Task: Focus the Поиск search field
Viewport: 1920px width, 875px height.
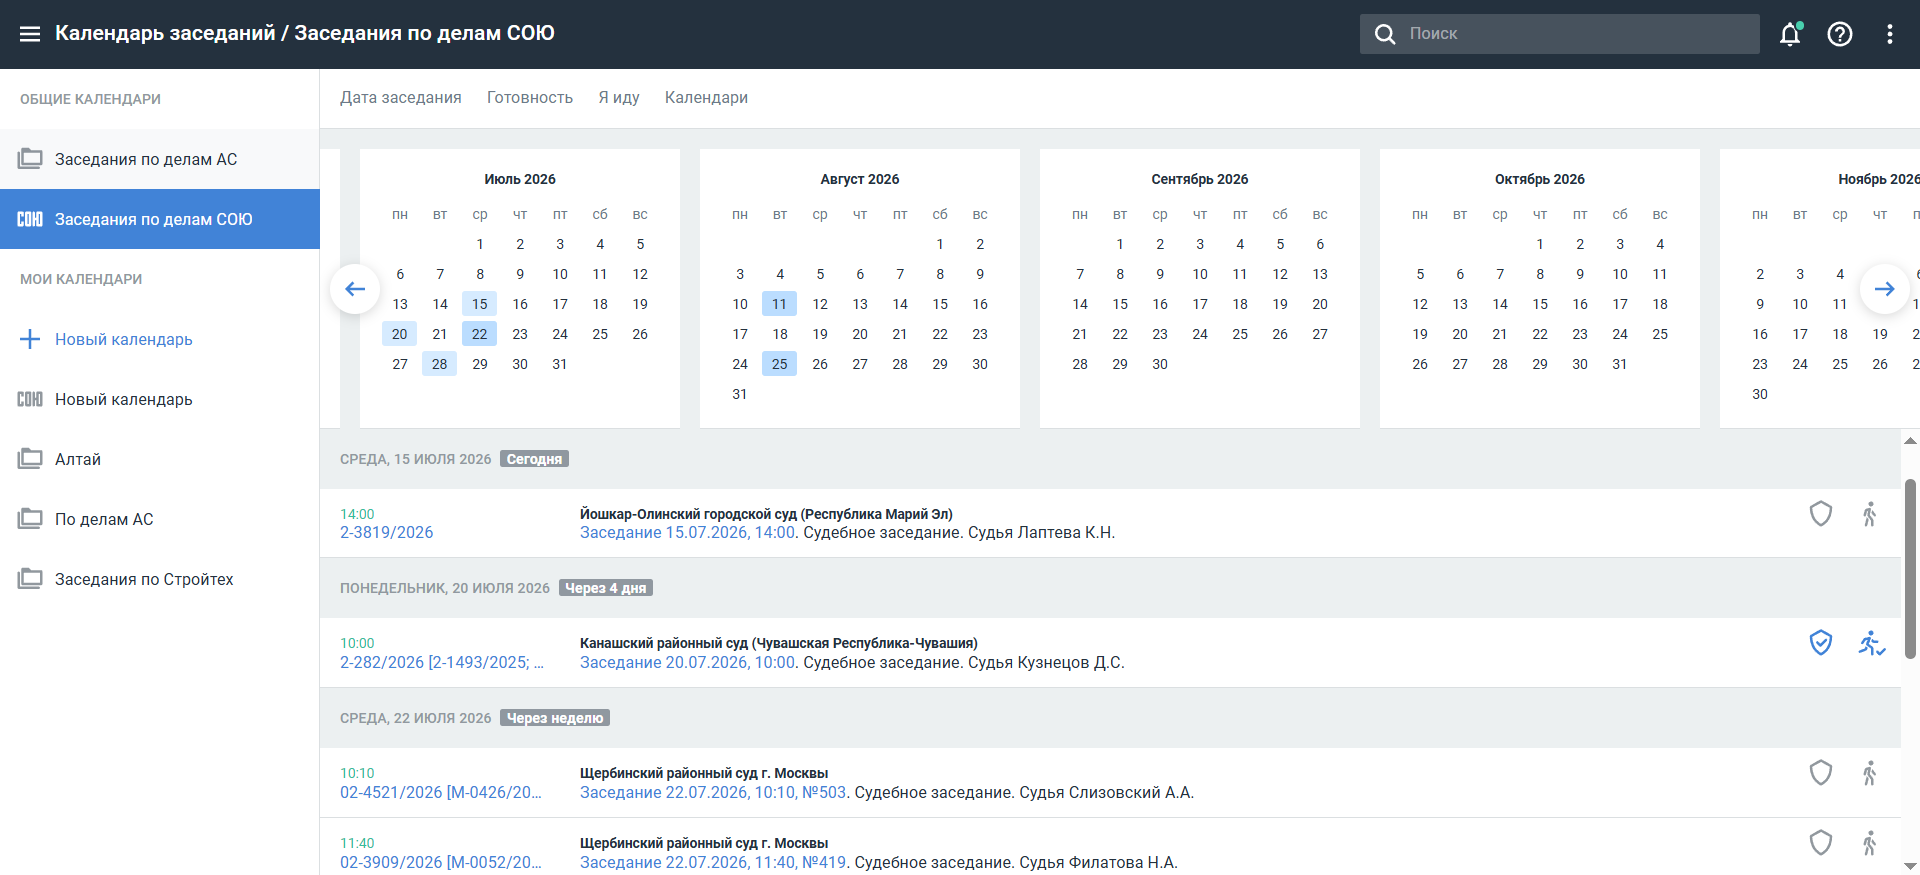Action: (1560, 34)
